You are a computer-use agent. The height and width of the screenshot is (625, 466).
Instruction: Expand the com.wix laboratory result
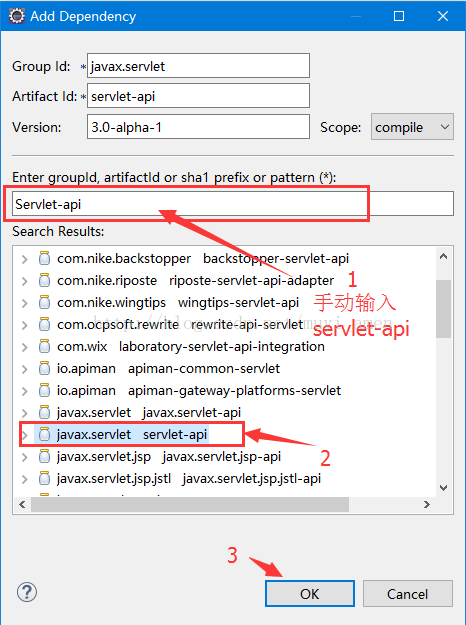[x=25, y=347]
